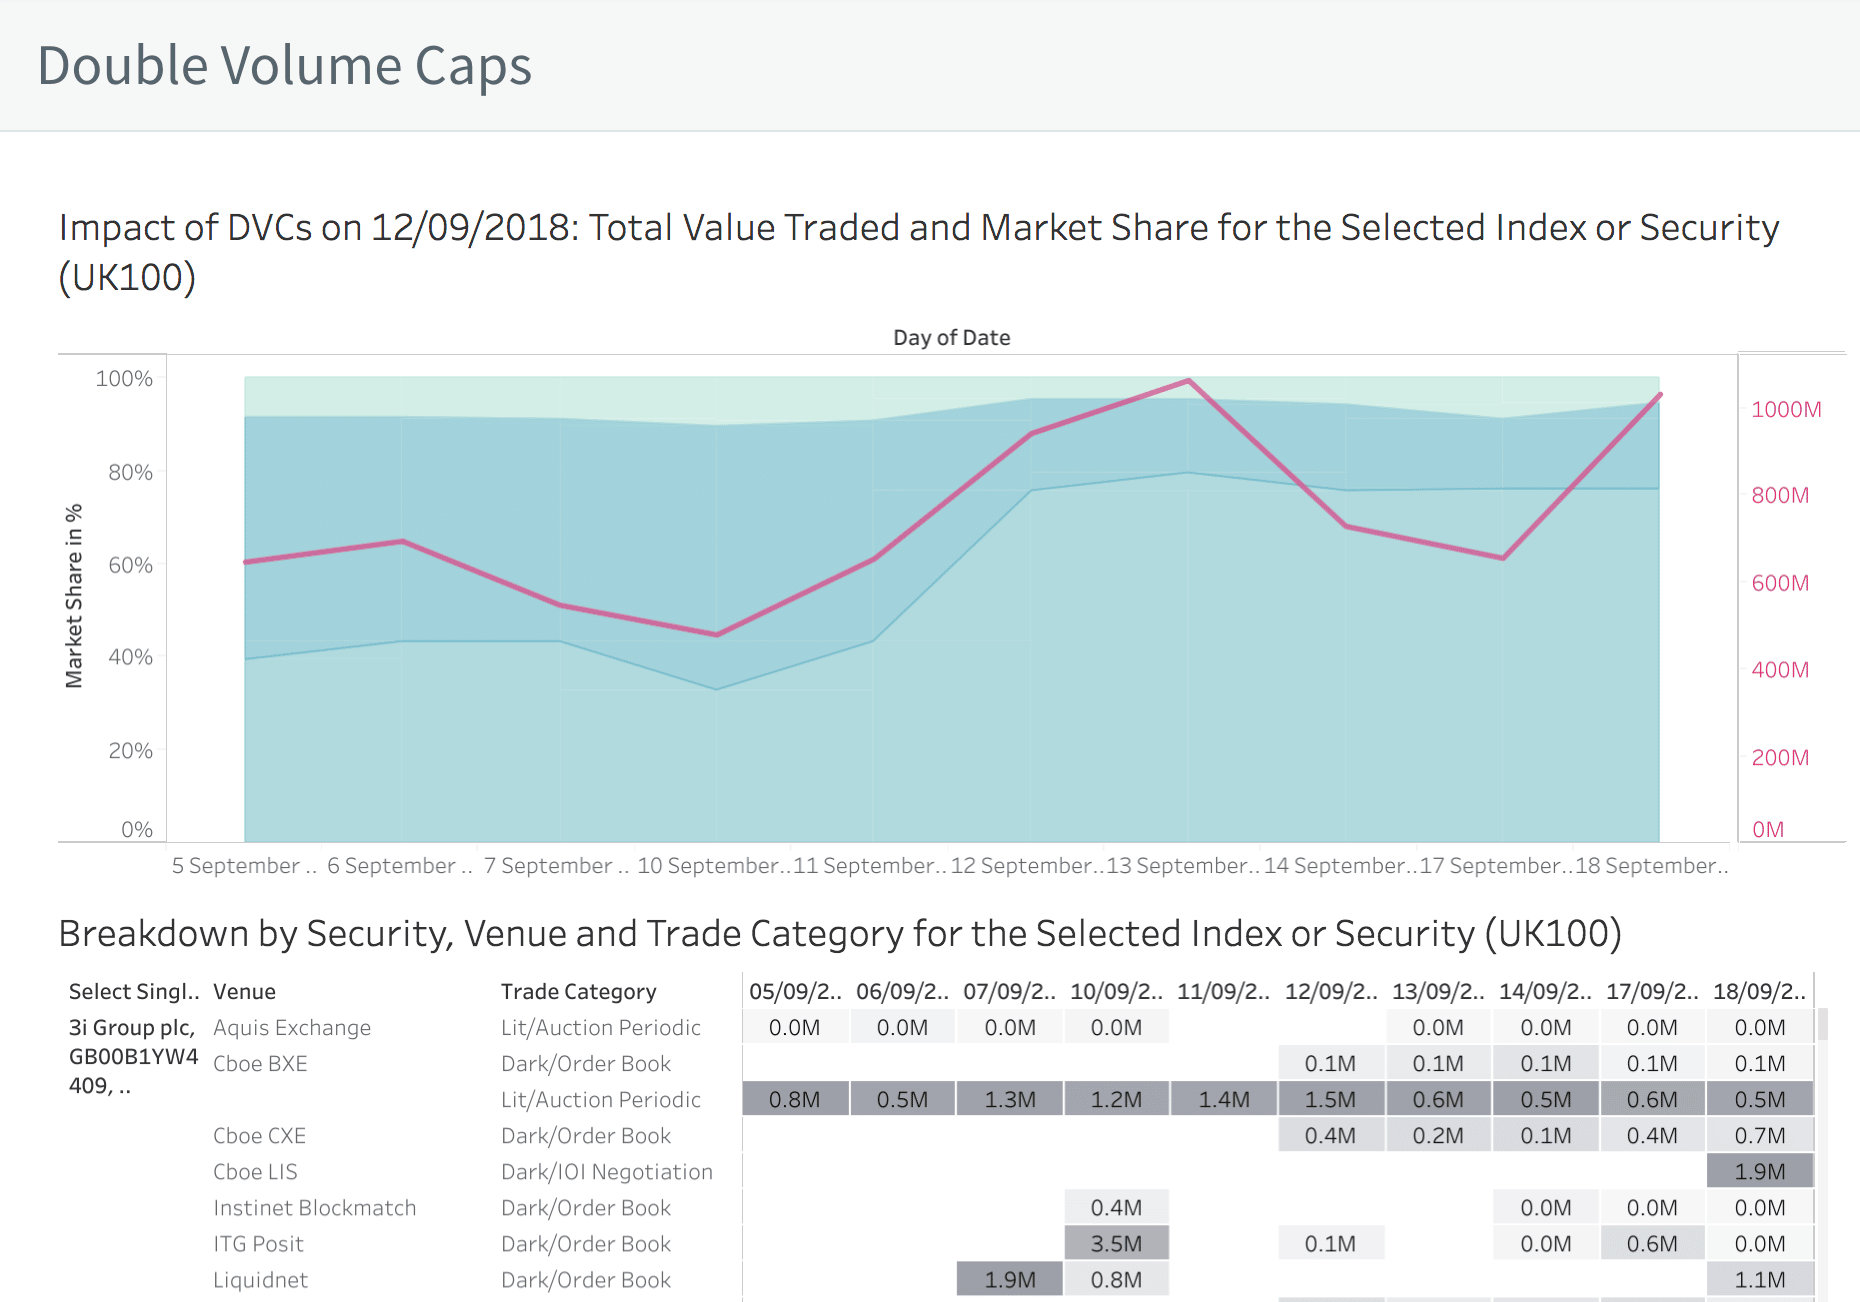
Task: Click the pink line low point at 10 September
Action: 717,635
